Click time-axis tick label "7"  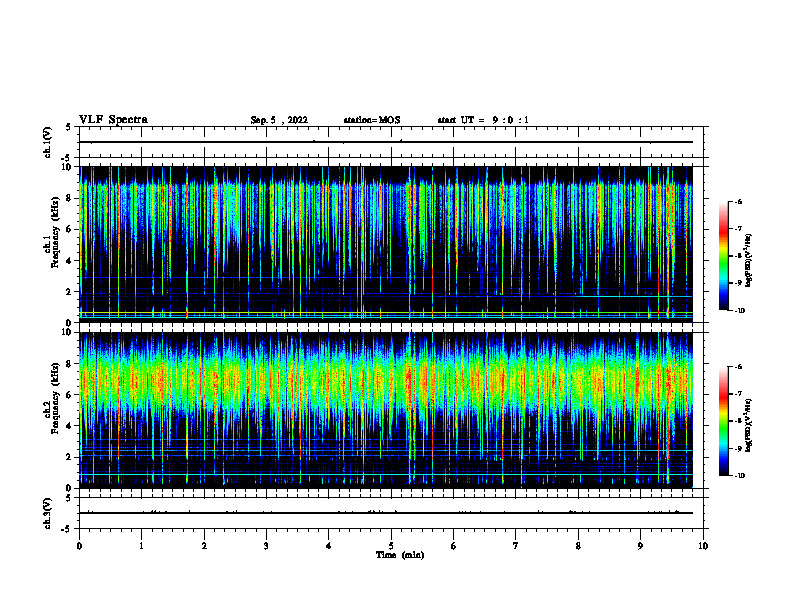click(x=516, y=546)
